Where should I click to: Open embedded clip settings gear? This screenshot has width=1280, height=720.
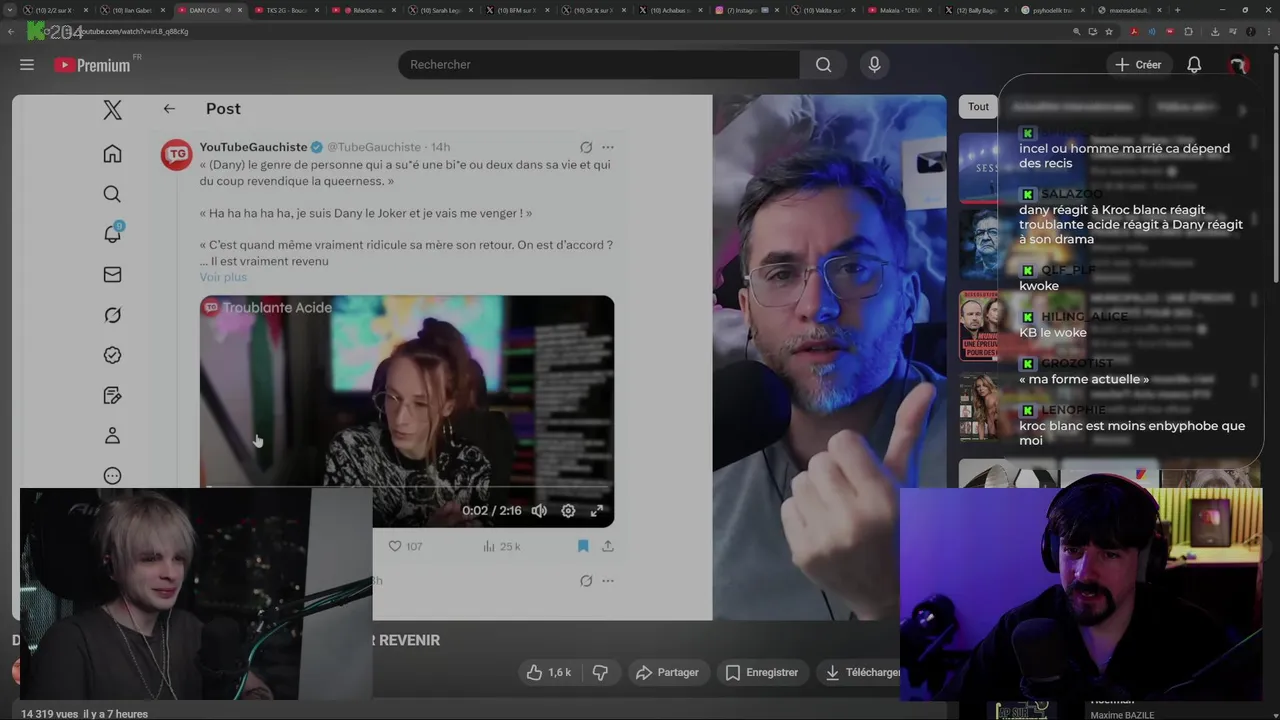(x=568, y=511)
